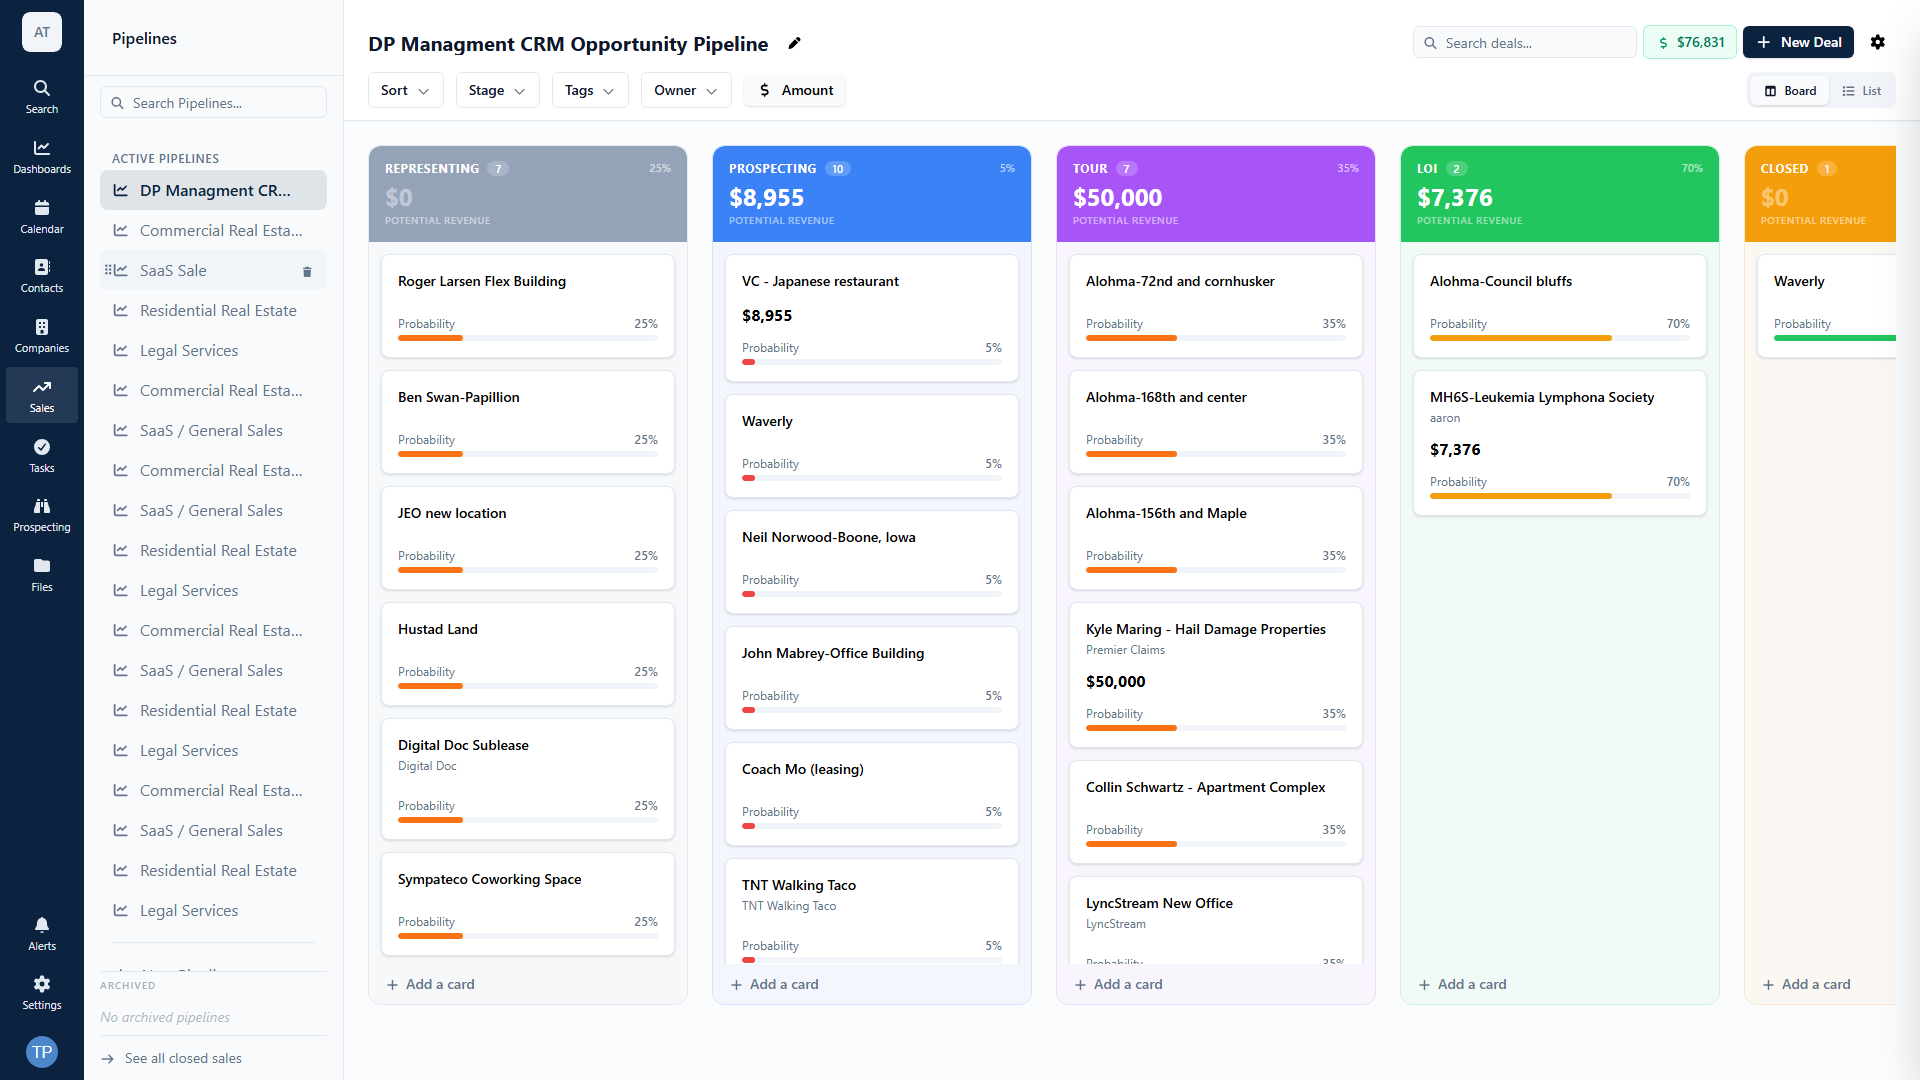Create a New Deal
This screenshot has width=1920, height=1080.
pos(1798,42)
